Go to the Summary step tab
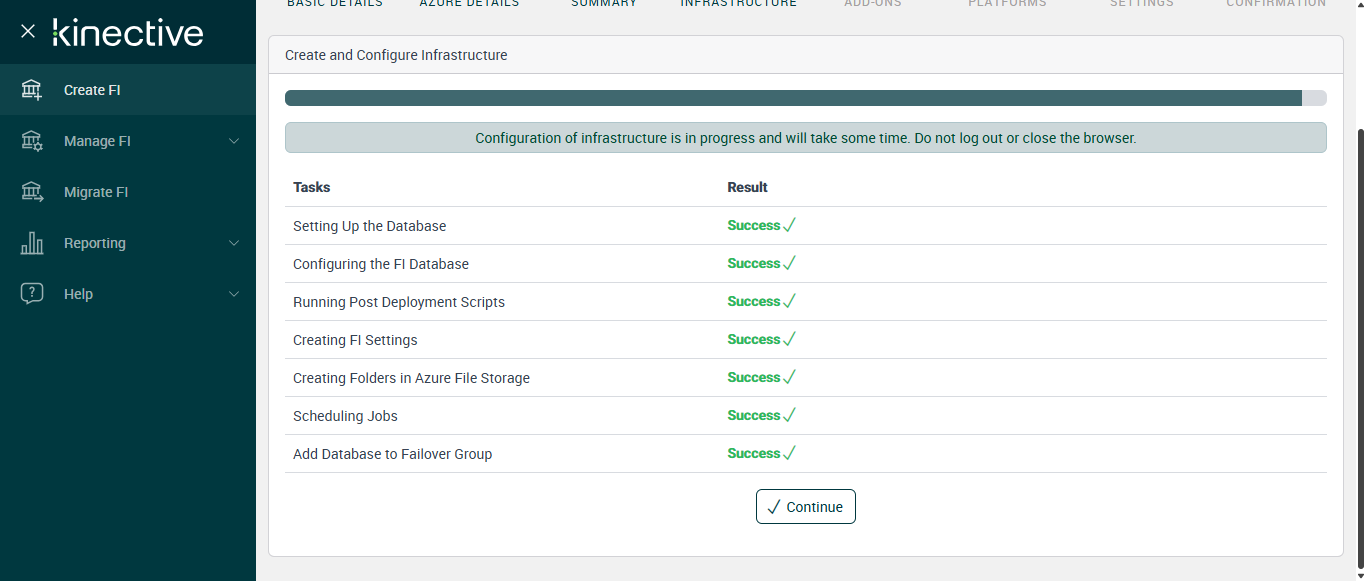Image resolution: width=1366 pixels, height=581 pixels. click(604, 4)
